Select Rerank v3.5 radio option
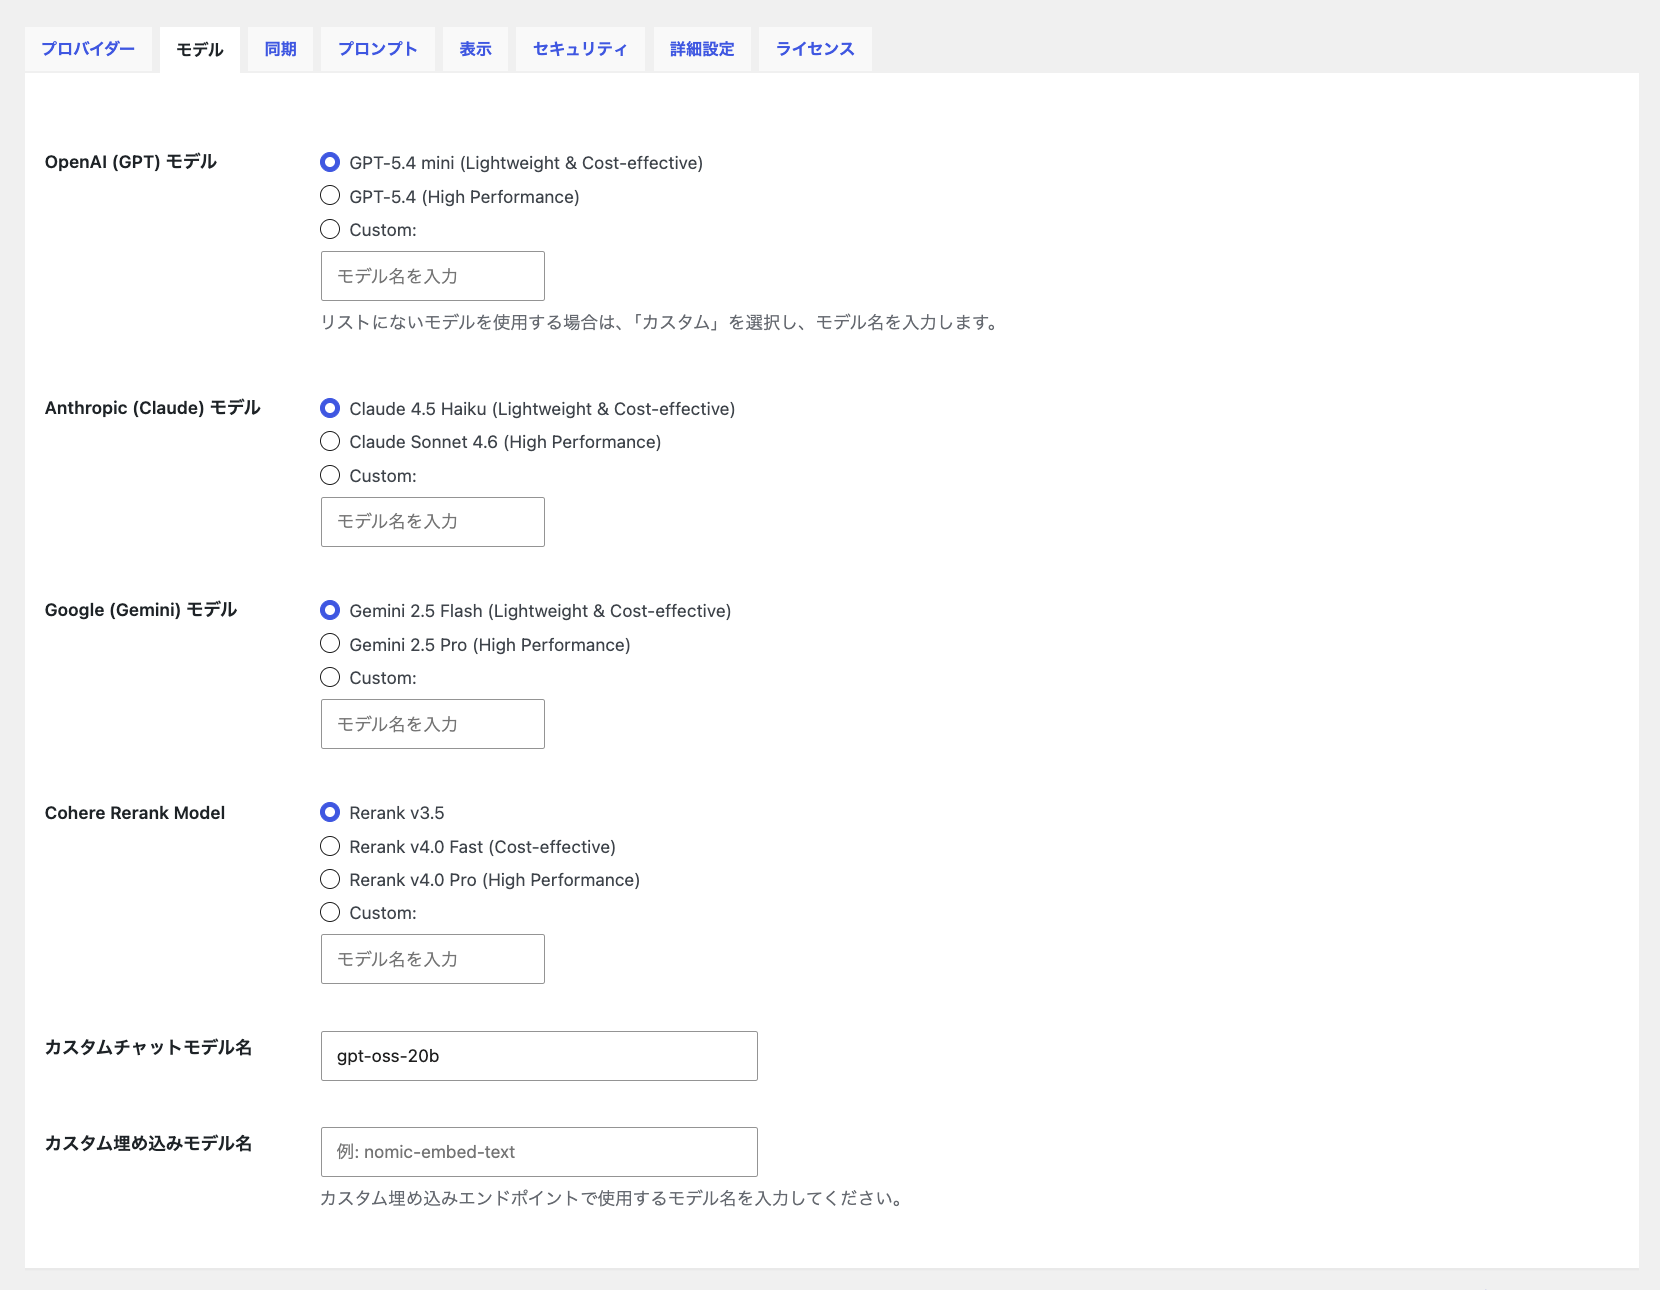The width and height of the screenshot is (1660, 1290). point(330,812)
